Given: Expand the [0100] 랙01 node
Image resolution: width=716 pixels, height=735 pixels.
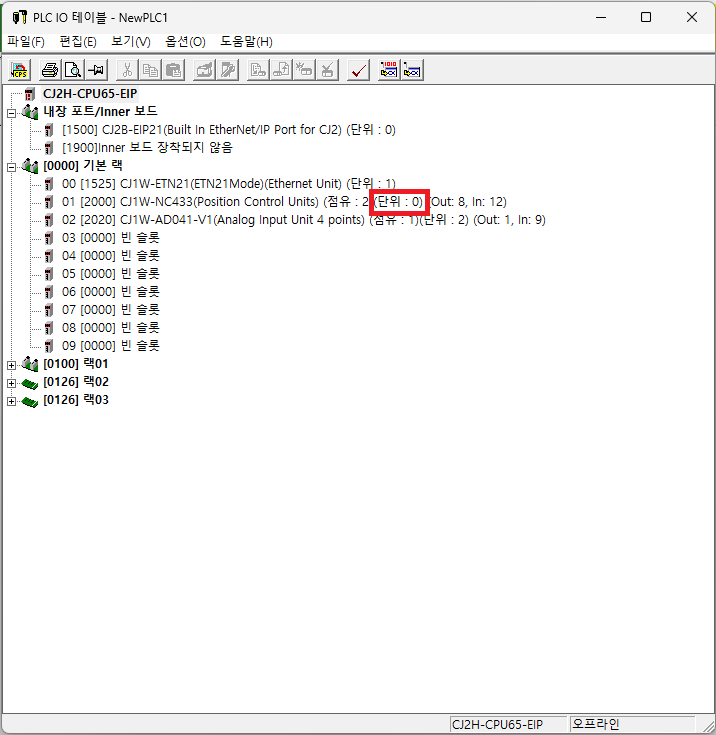Looking at the screenshot, I should click(11, 365).
